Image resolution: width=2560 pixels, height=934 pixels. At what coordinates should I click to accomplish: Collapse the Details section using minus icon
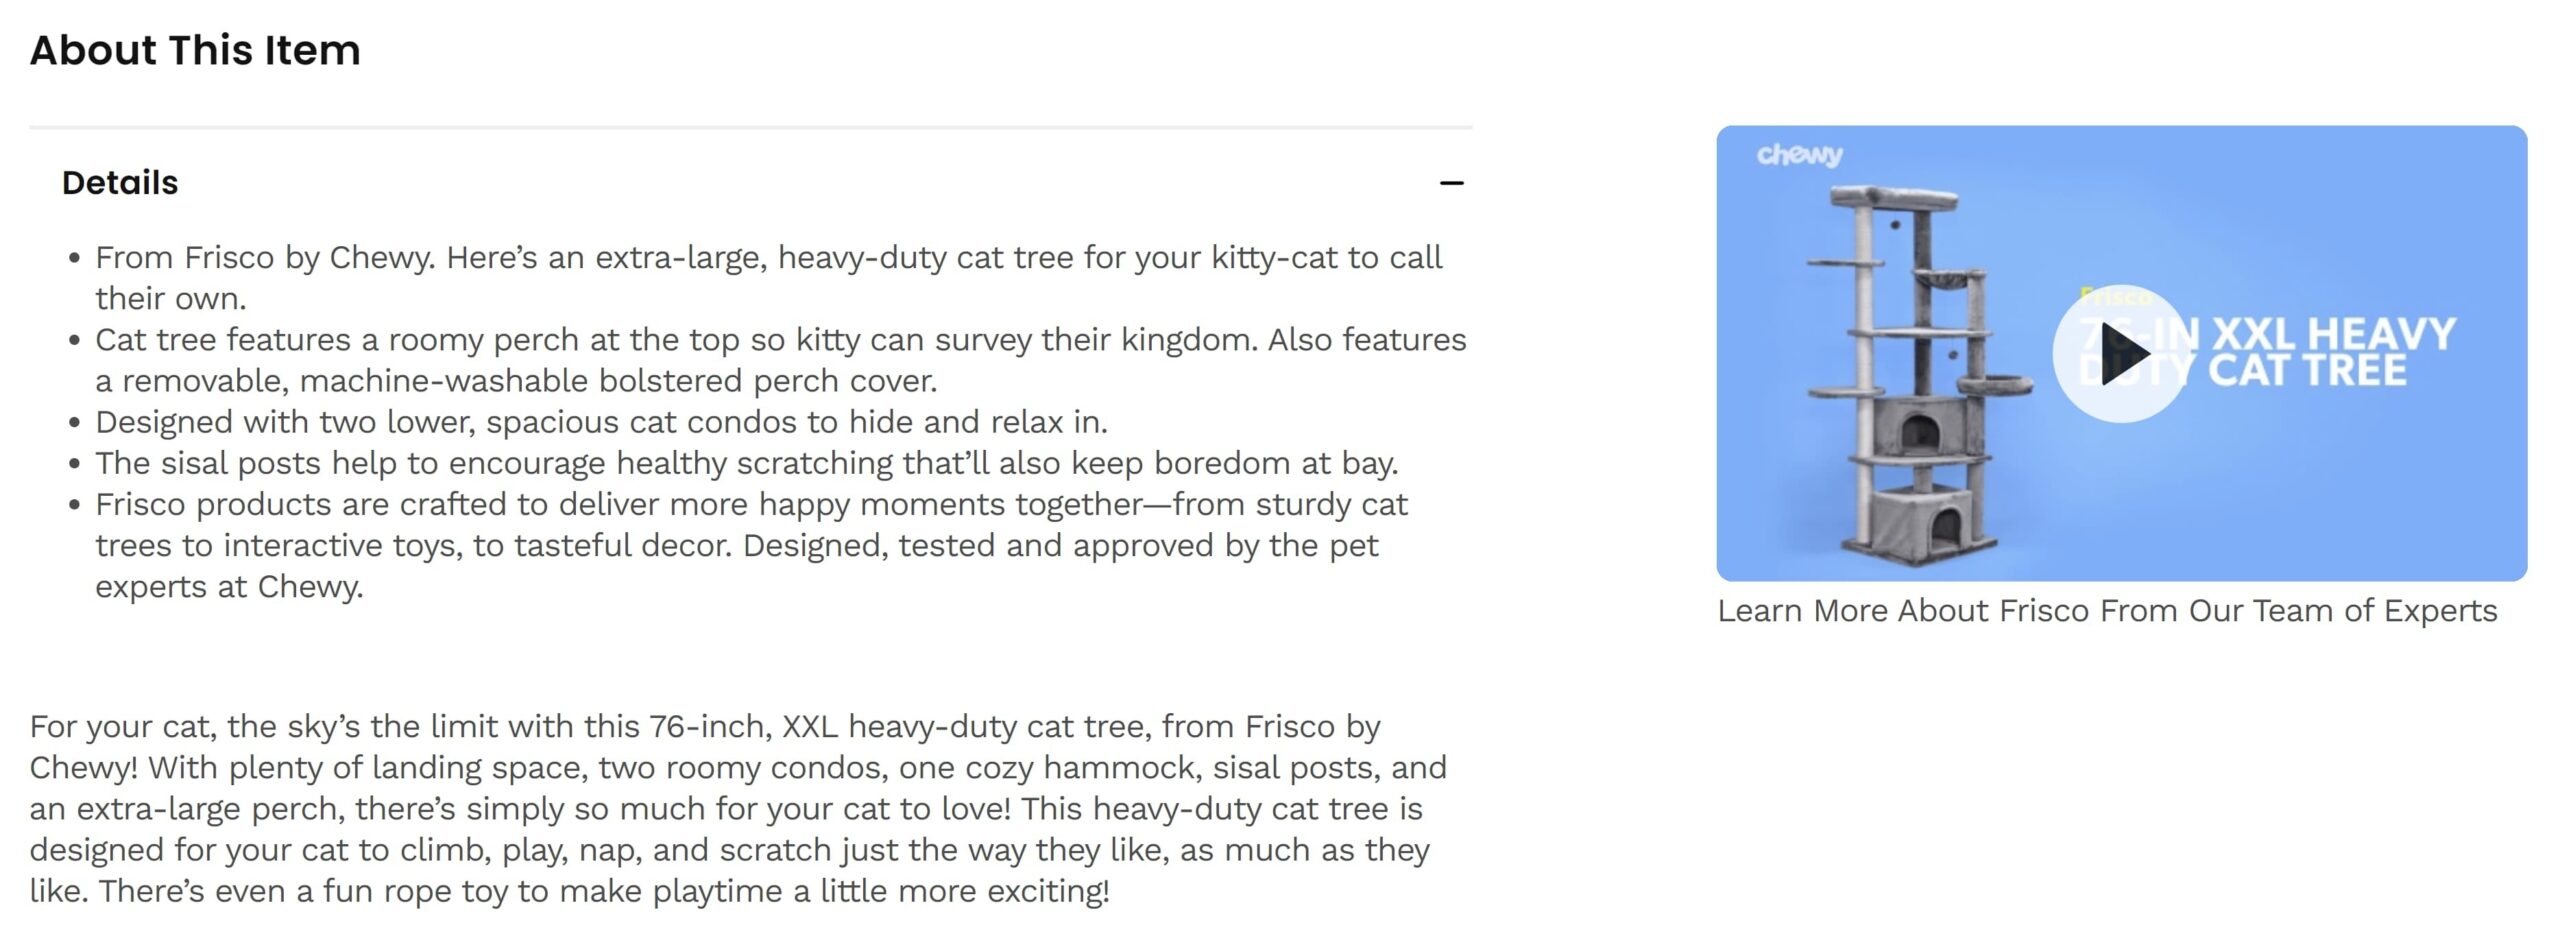[1451, 183]
